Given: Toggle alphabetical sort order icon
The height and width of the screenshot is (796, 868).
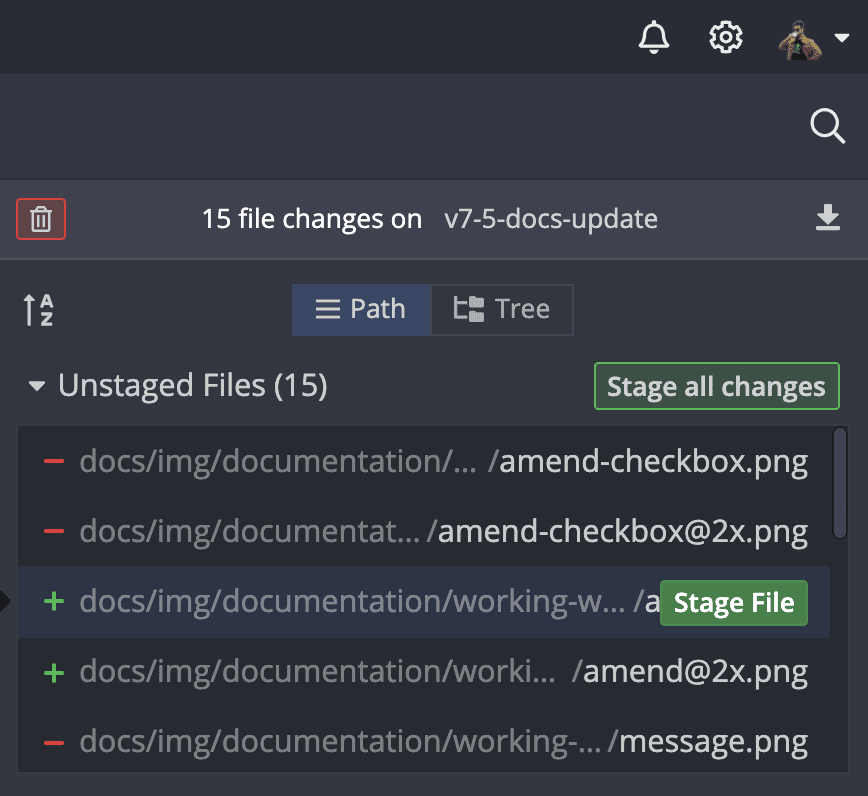Looking at the screenshot, I should (x=38, y=309).
